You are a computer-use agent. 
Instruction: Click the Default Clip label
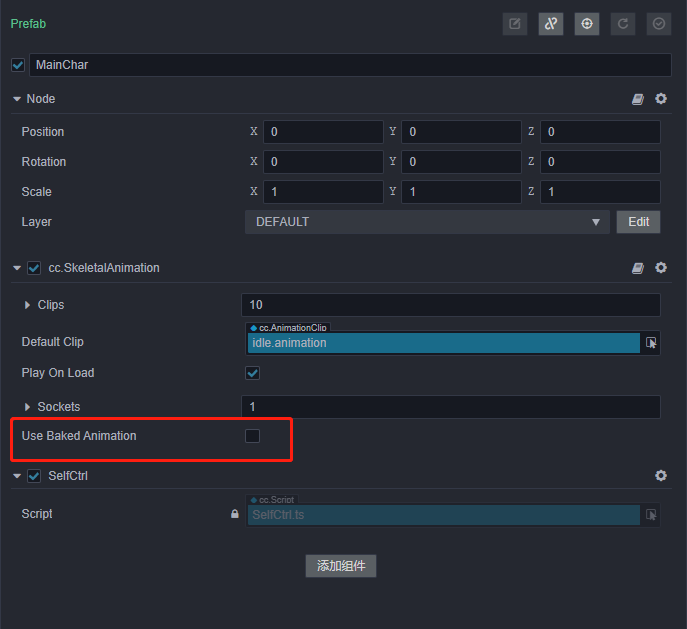coord(53,342)
